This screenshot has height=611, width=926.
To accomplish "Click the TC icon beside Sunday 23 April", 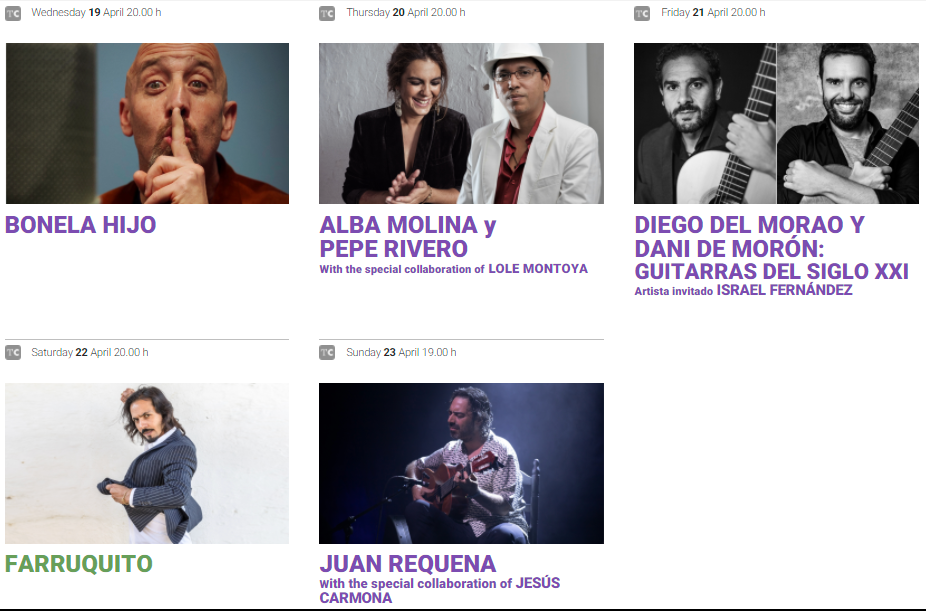I will (327, 352).
